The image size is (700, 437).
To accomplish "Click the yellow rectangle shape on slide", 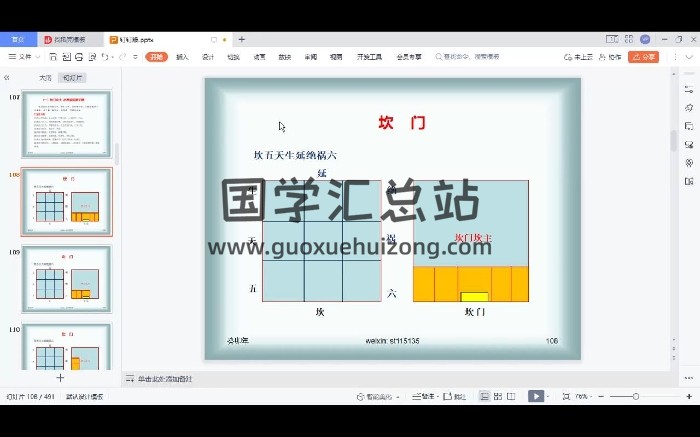I will point(474,297).
